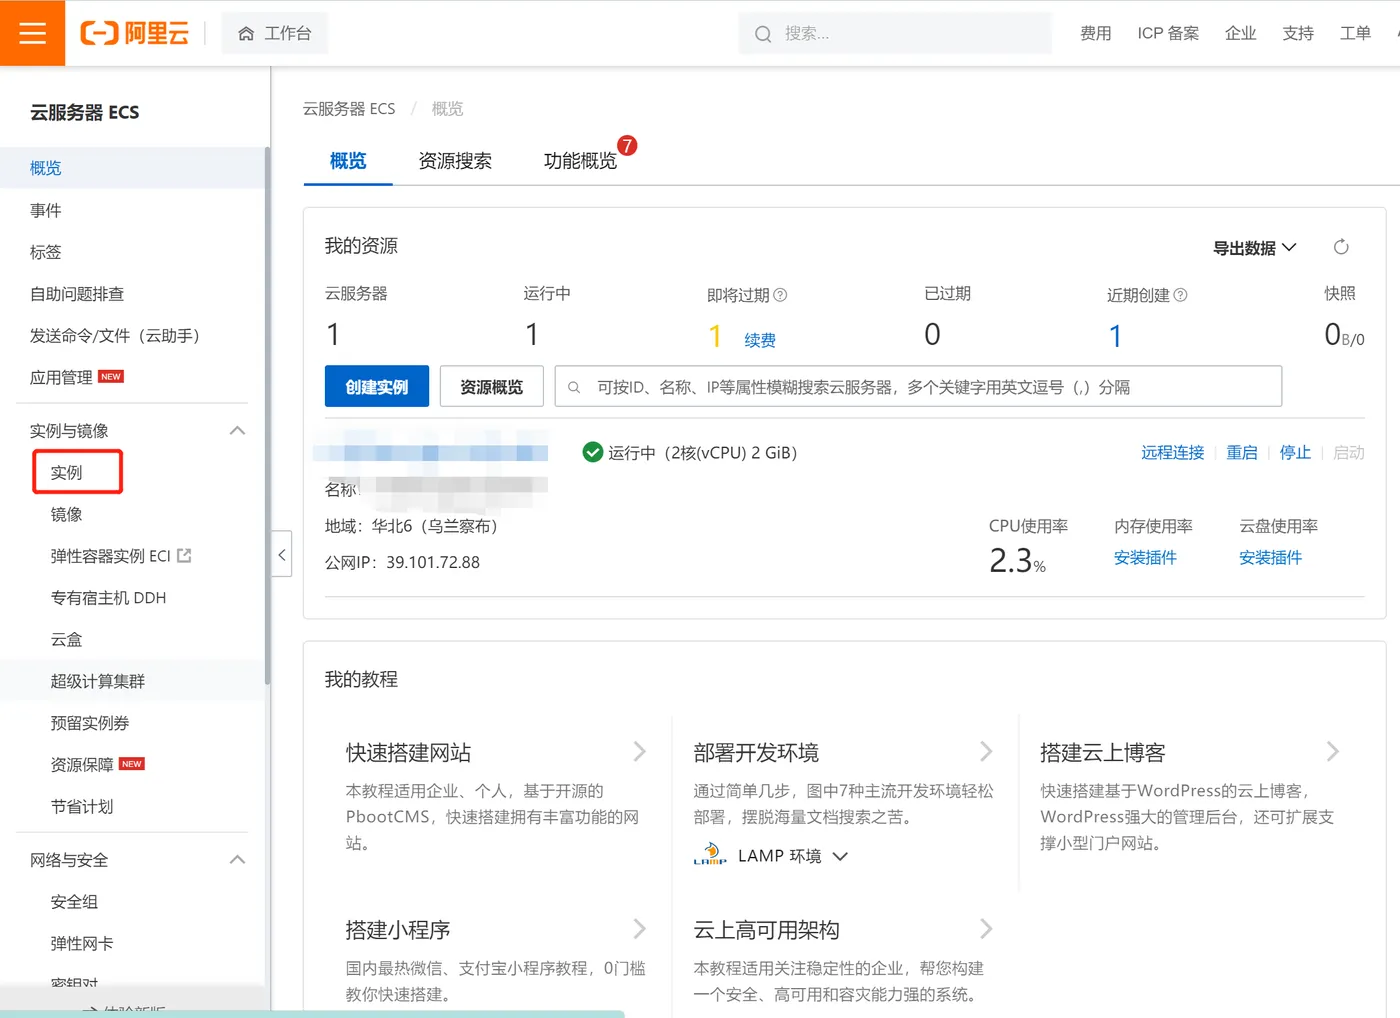1400x1018 pixels.
Task: Open 企业 in top navigation
Action: click(x=1241, y=33)
